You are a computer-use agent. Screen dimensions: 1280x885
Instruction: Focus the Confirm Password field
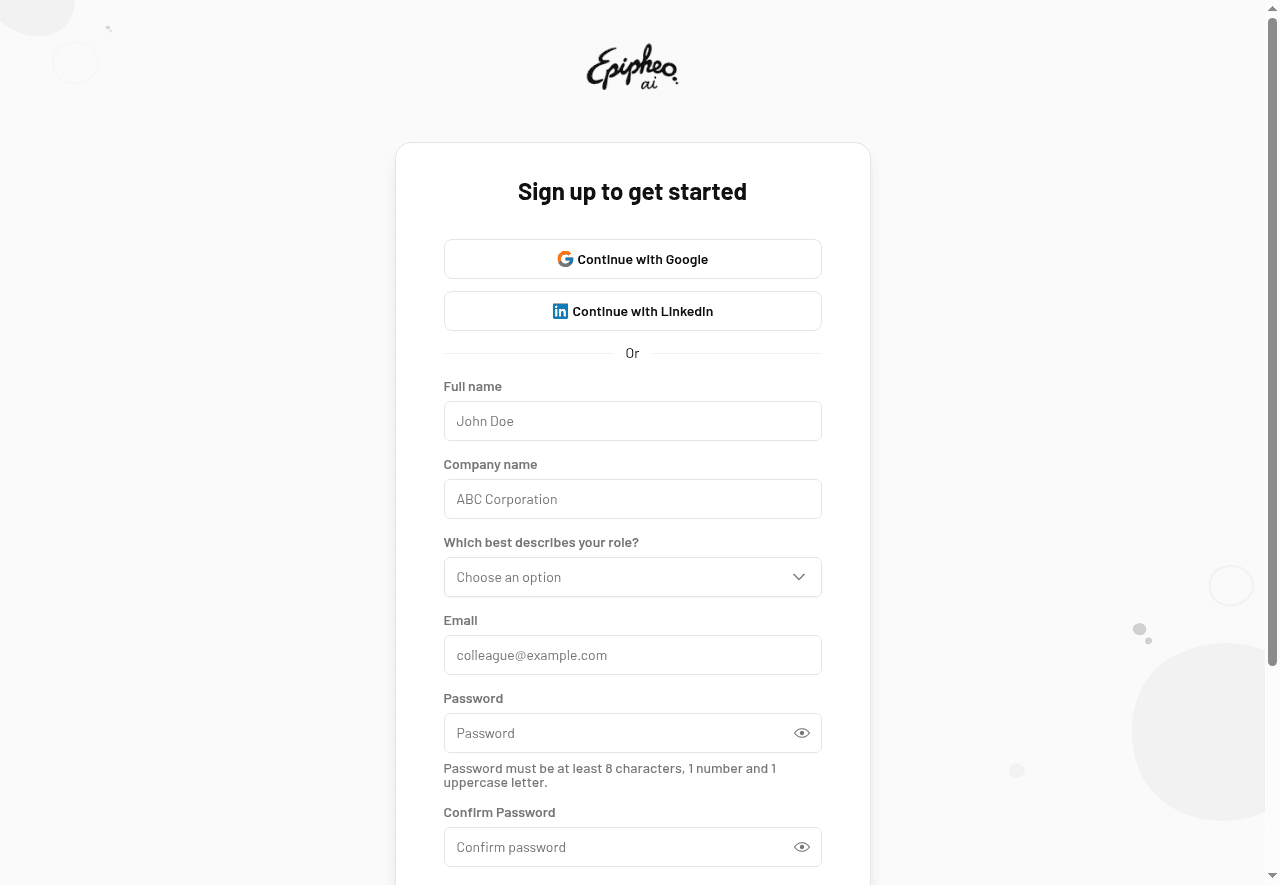[x=615, y=847]
